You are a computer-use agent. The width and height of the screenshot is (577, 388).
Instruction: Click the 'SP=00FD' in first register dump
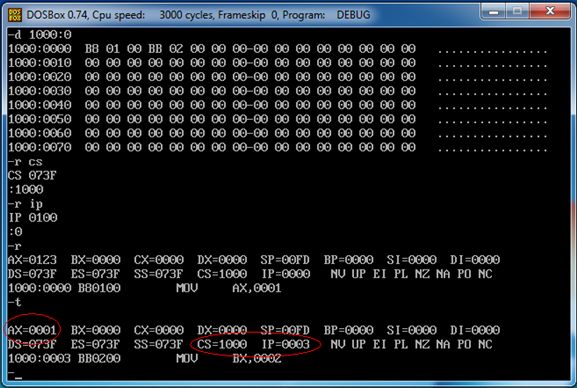[285, 260]
